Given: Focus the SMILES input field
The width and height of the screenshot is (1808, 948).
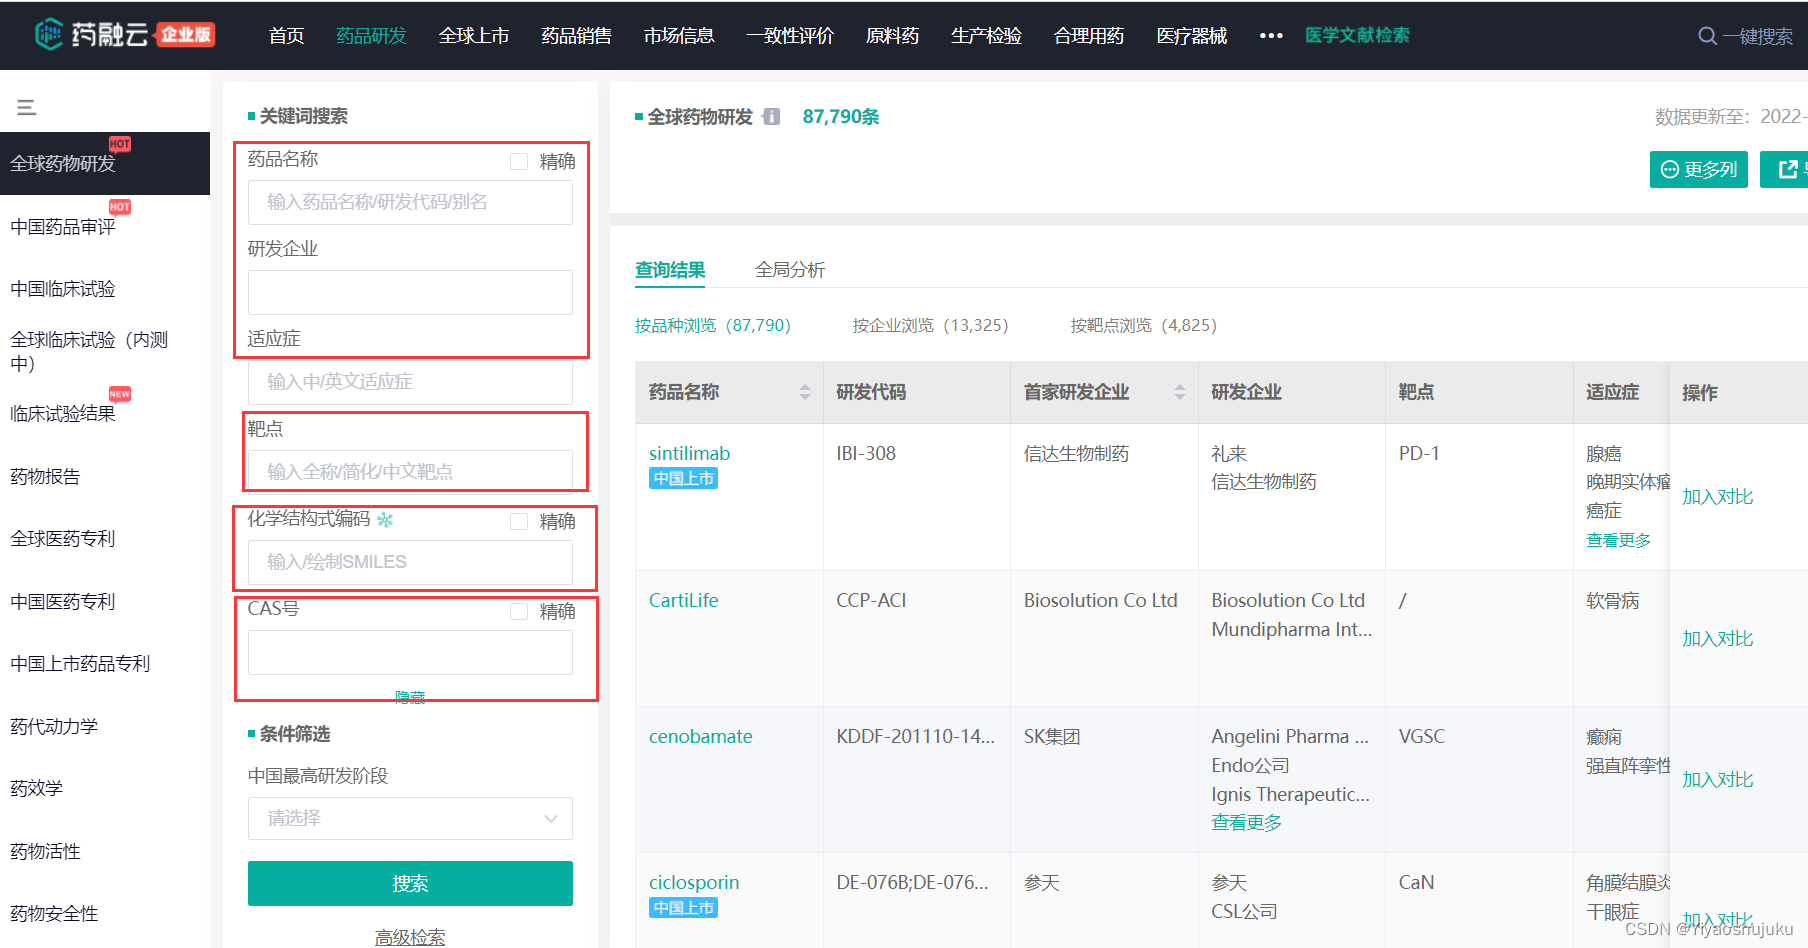Looking at the screenshot, I should pyautogui.click(x=410, y=562).
